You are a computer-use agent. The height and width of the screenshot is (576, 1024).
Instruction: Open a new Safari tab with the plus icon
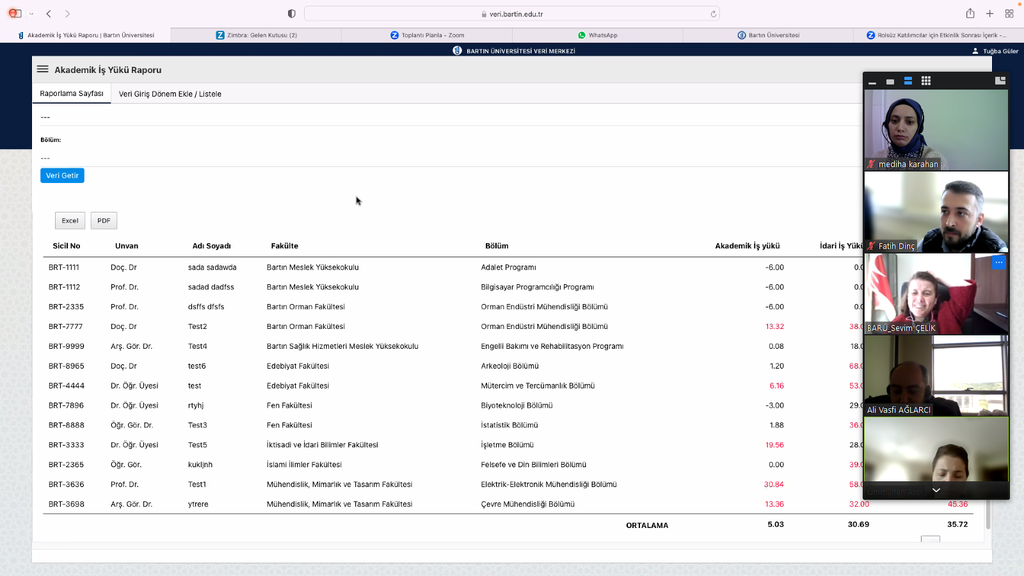click(990, 14)
